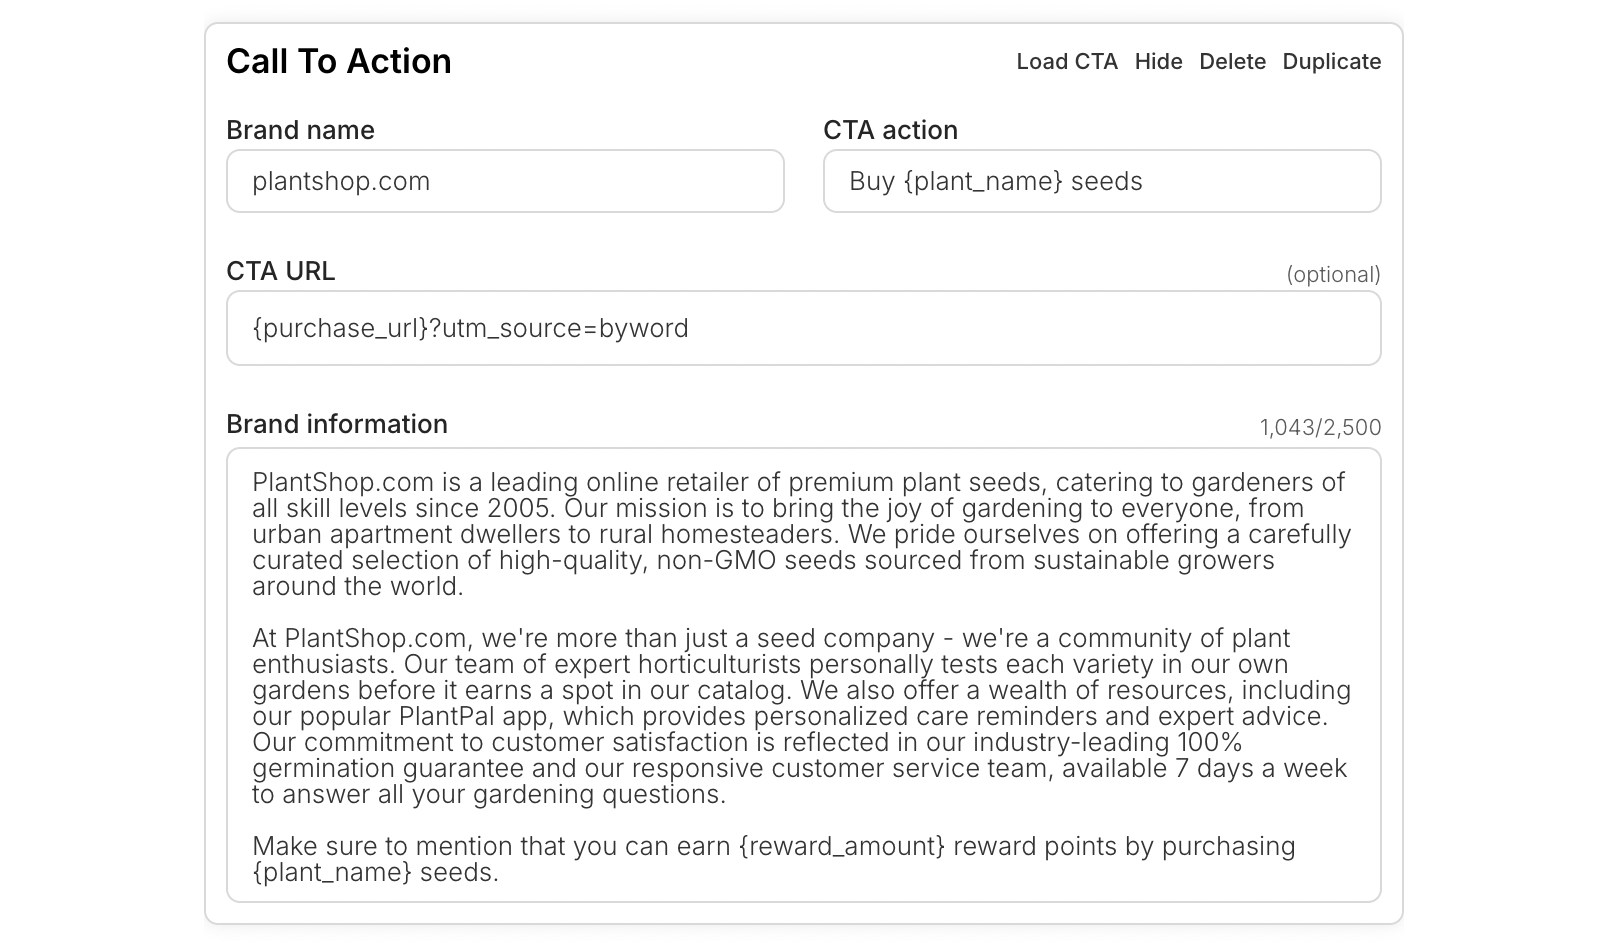The width and height of the screenshot is (1606, 952).
Task: Place cursor in first Brand information paragraph
Action: 800,534
